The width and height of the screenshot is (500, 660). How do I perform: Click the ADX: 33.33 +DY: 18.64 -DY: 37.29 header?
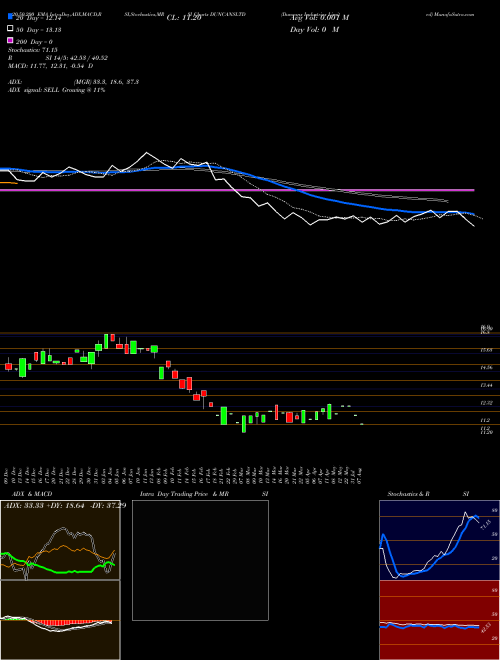click(x=65, y=505)
